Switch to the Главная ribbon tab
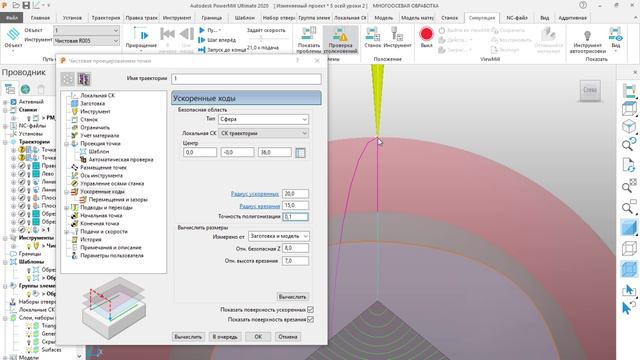This screenshot has width=640, height=360. 40,18
